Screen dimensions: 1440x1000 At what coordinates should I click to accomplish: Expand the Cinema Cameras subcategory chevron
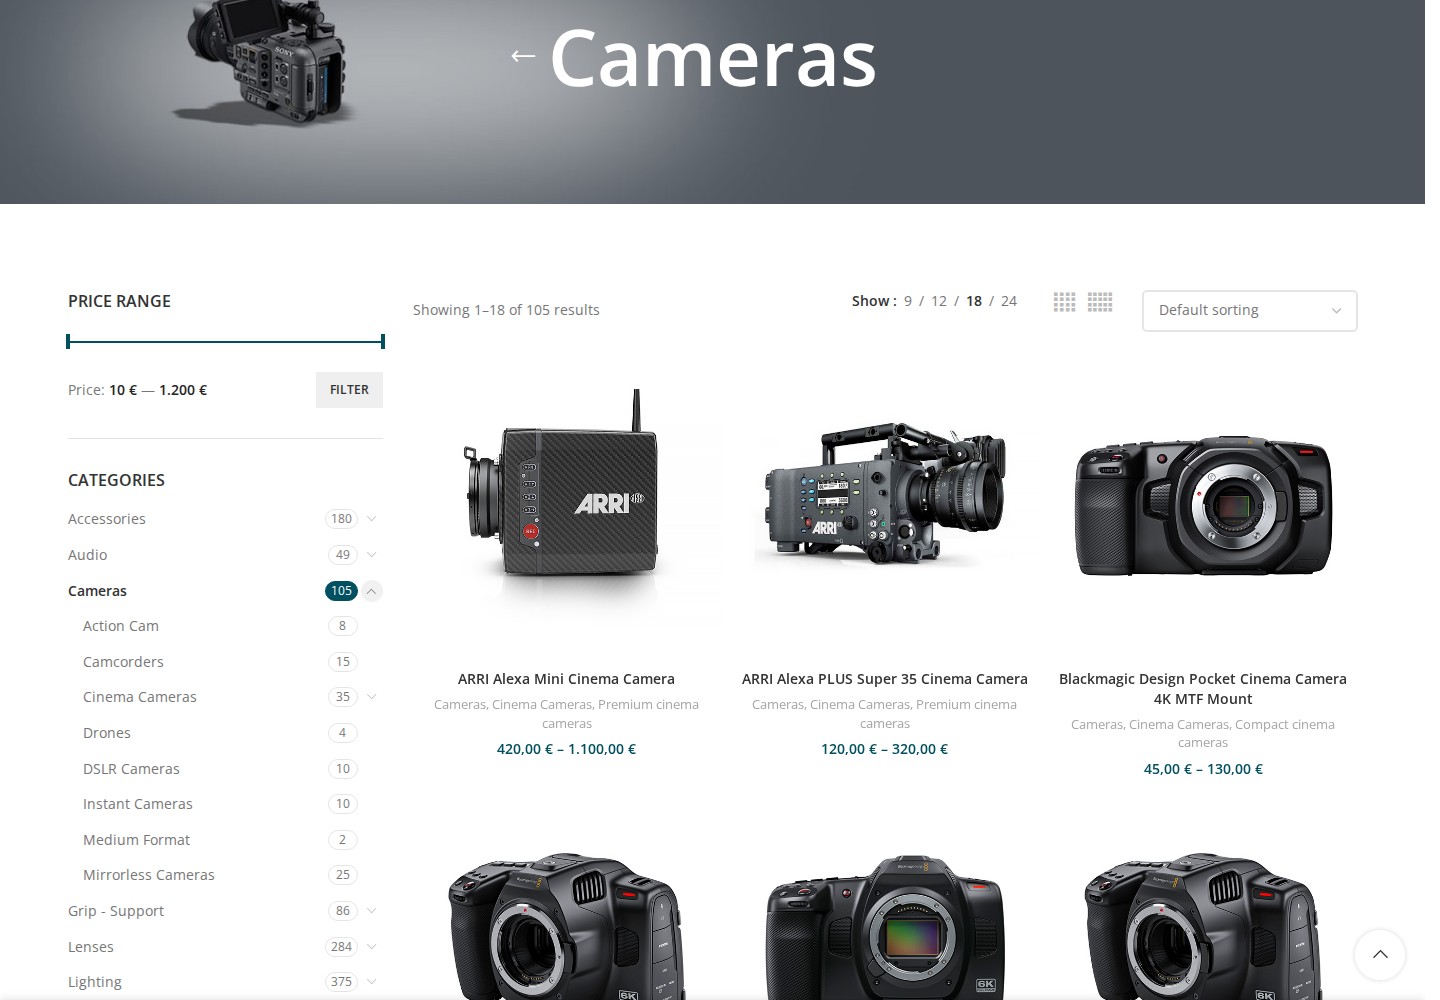pos(371,697)
